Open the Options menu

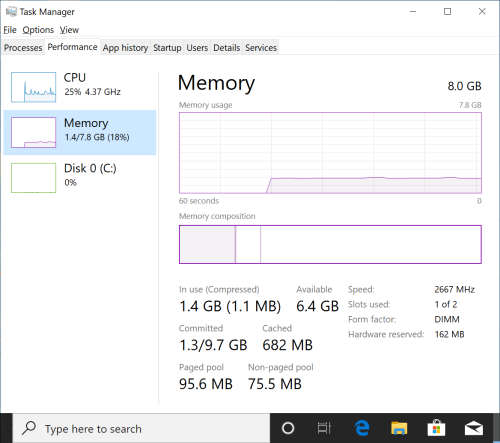pos(38,30)
